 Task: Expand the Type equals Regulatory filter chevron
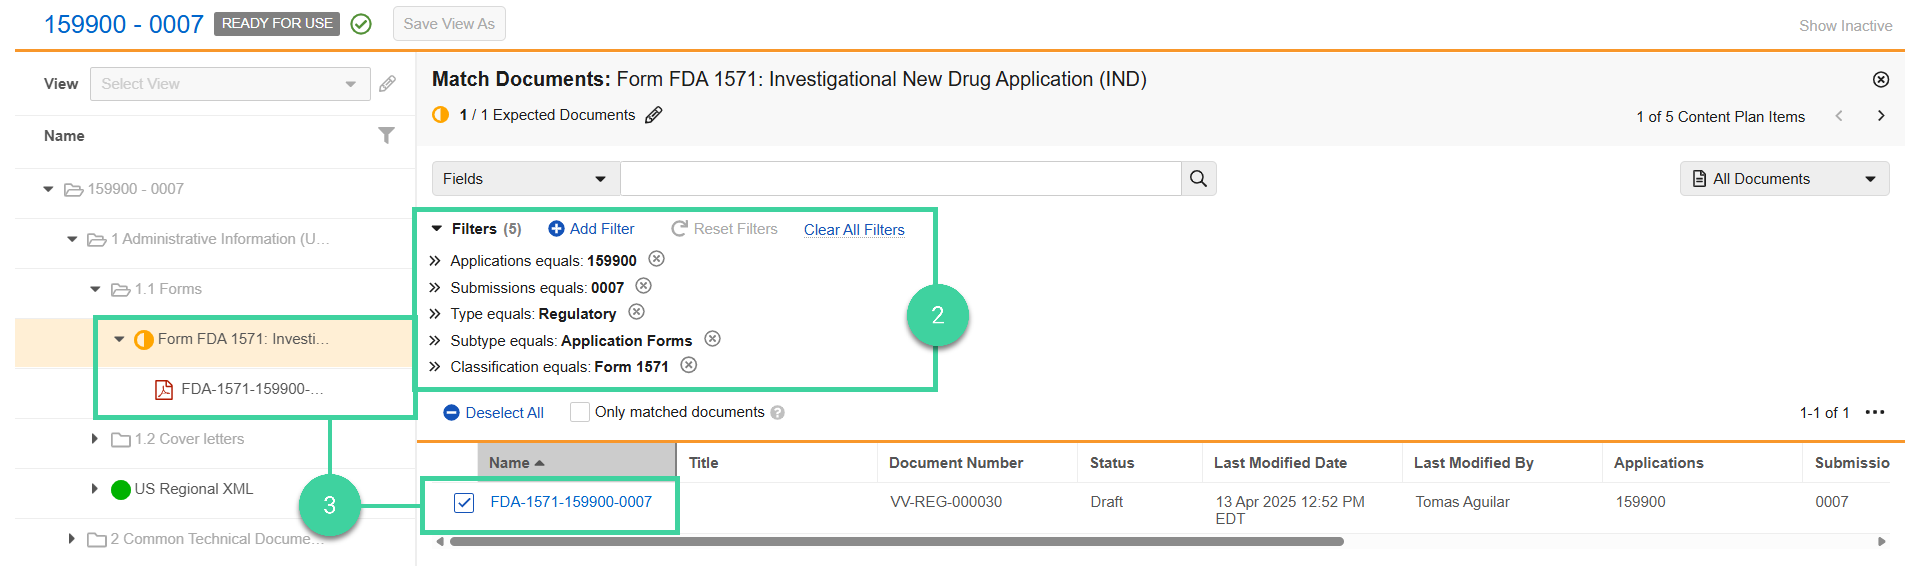pos(435,314)
